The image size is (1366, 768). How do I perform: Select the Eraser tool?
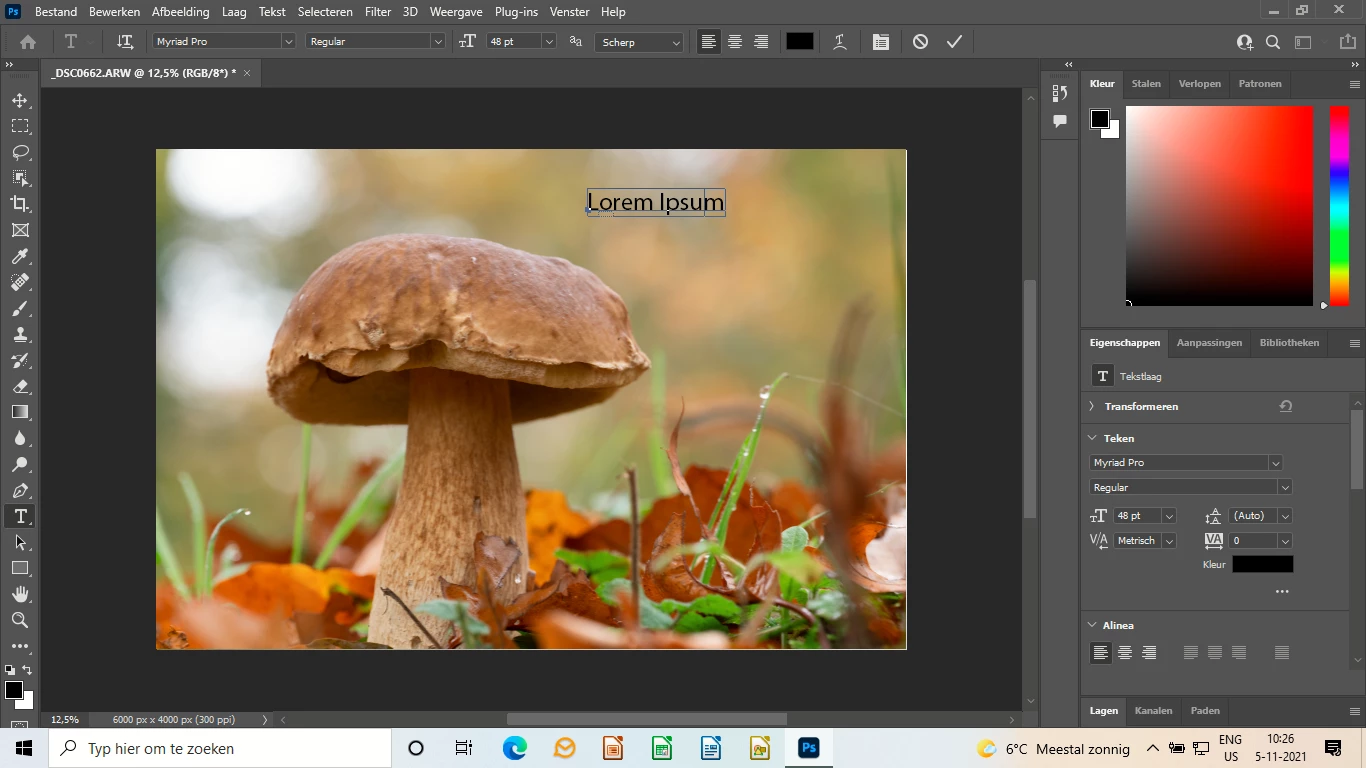[20, 386]
